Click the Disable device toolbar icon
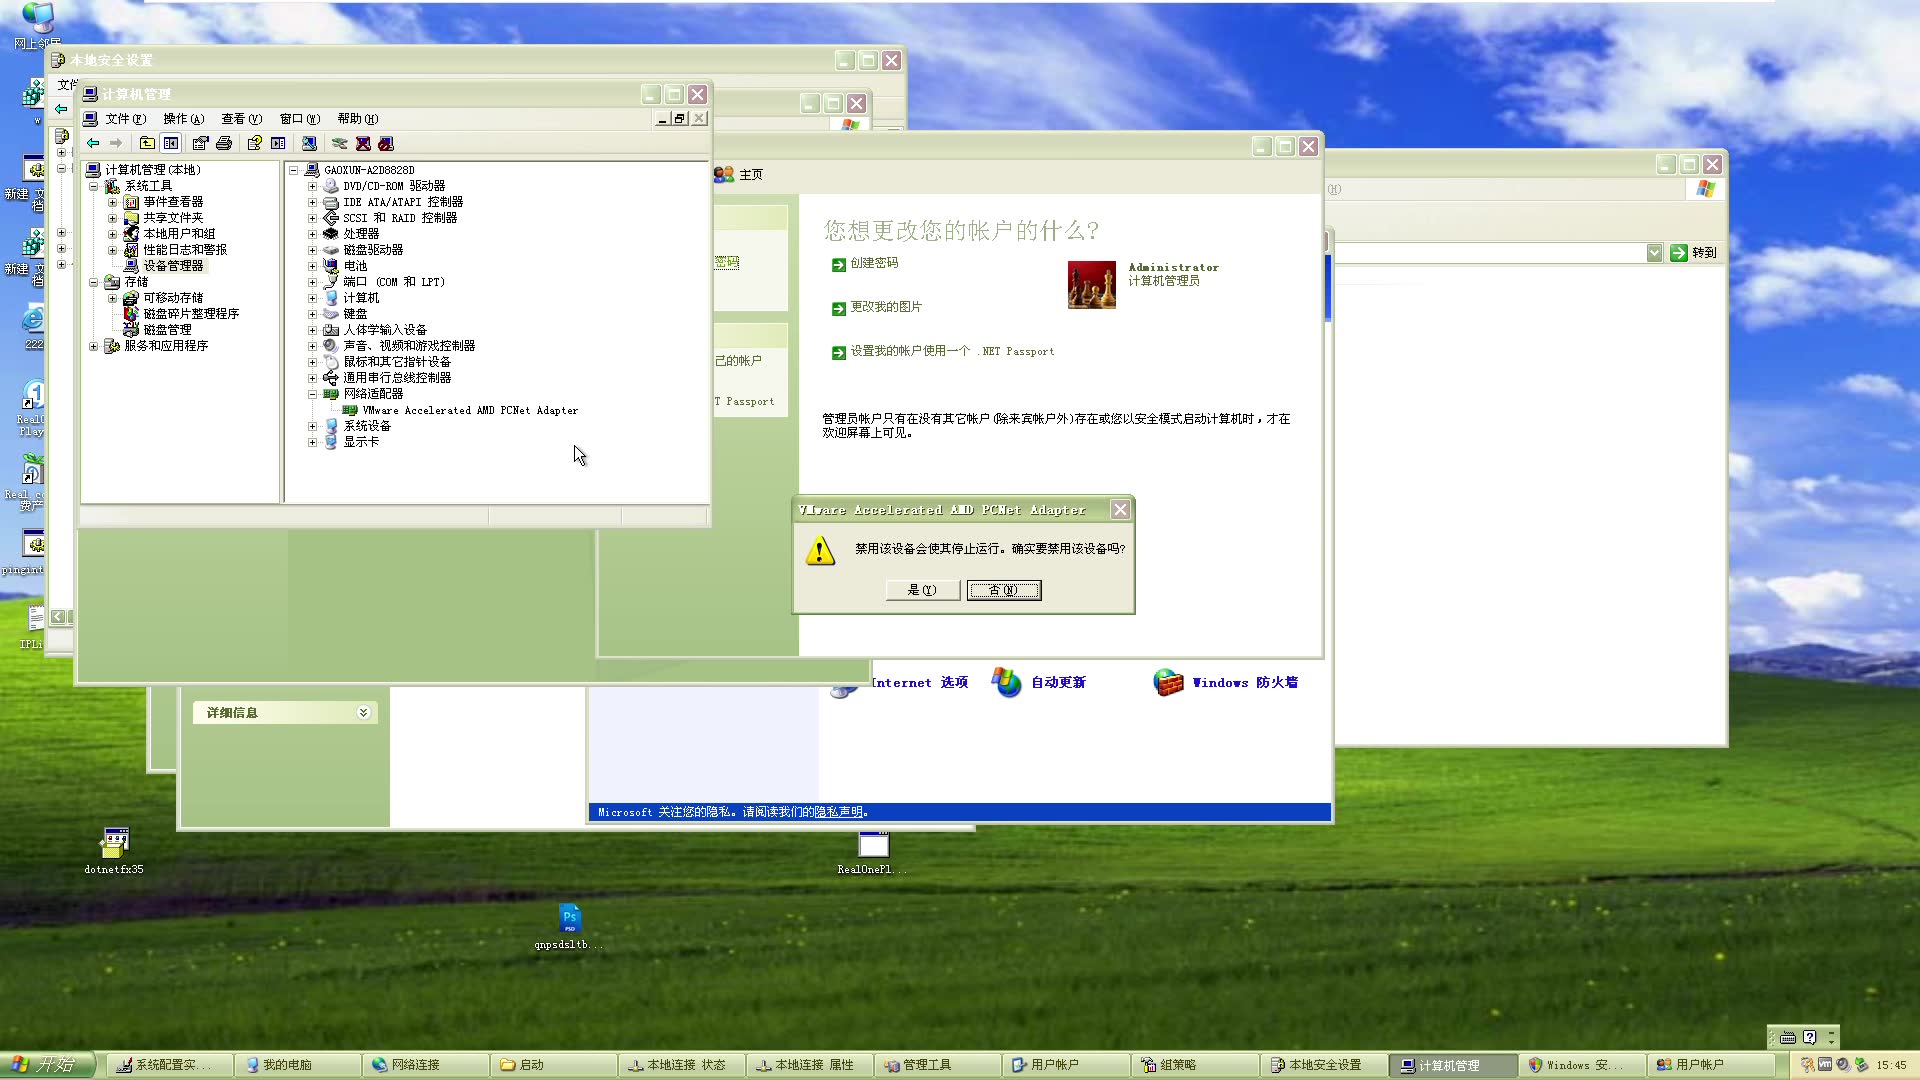 click(x=386, y=144)
